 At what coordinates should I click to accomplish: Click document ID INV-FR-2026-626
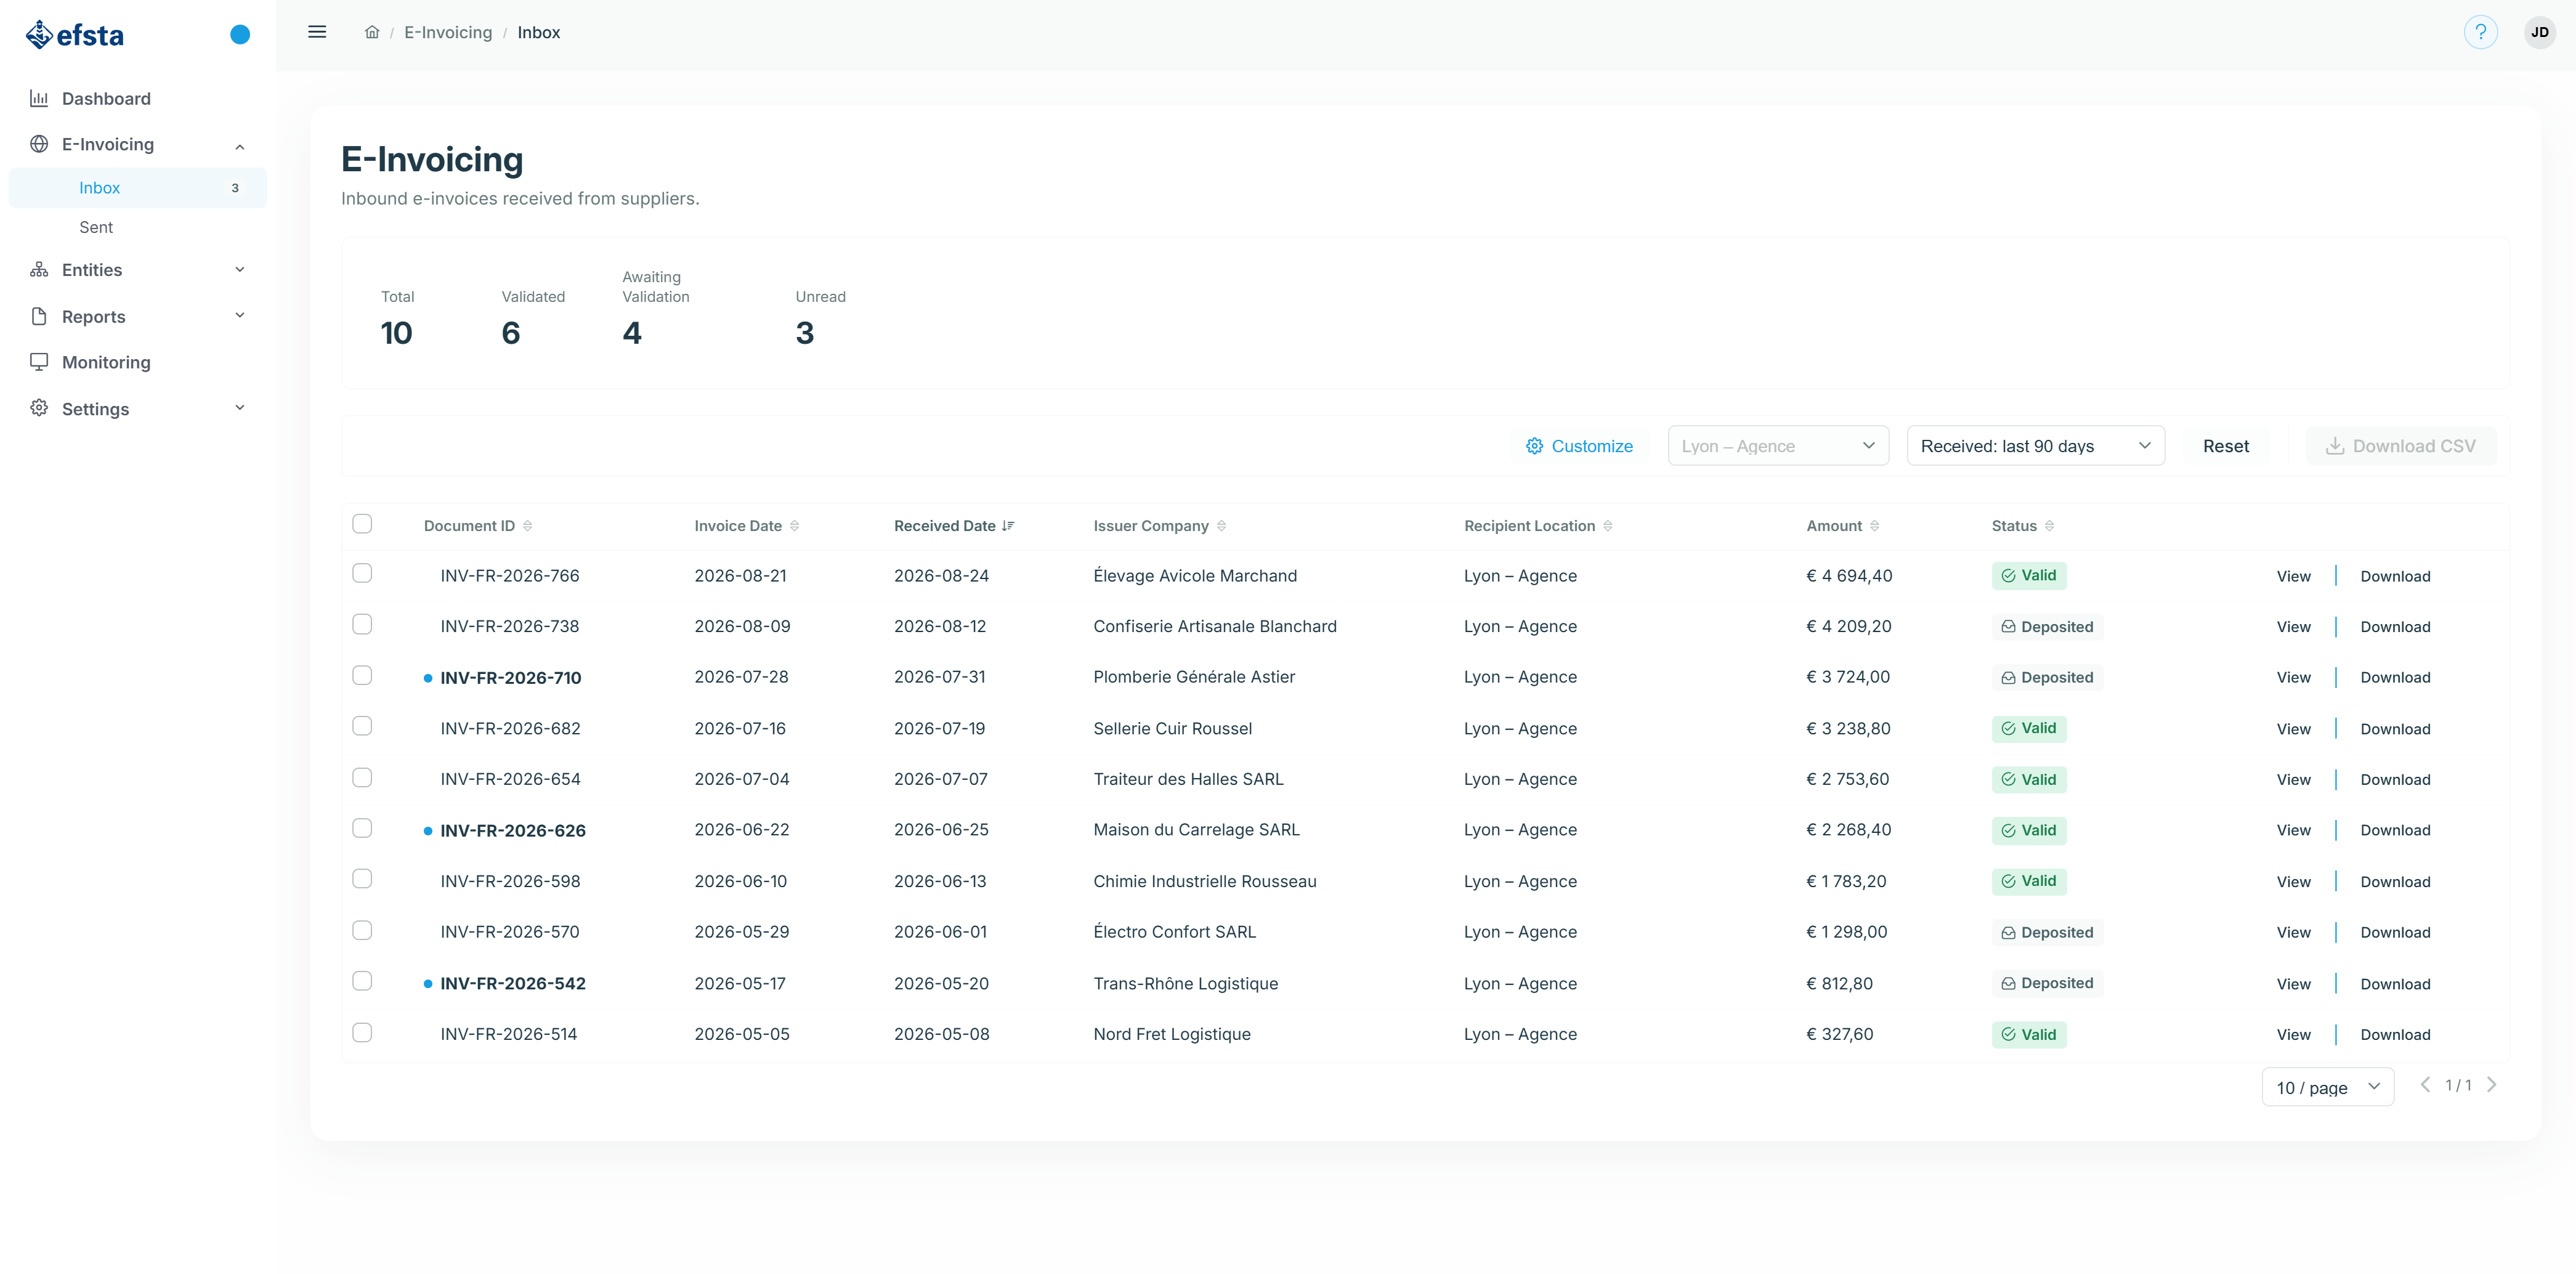[513, 830]
